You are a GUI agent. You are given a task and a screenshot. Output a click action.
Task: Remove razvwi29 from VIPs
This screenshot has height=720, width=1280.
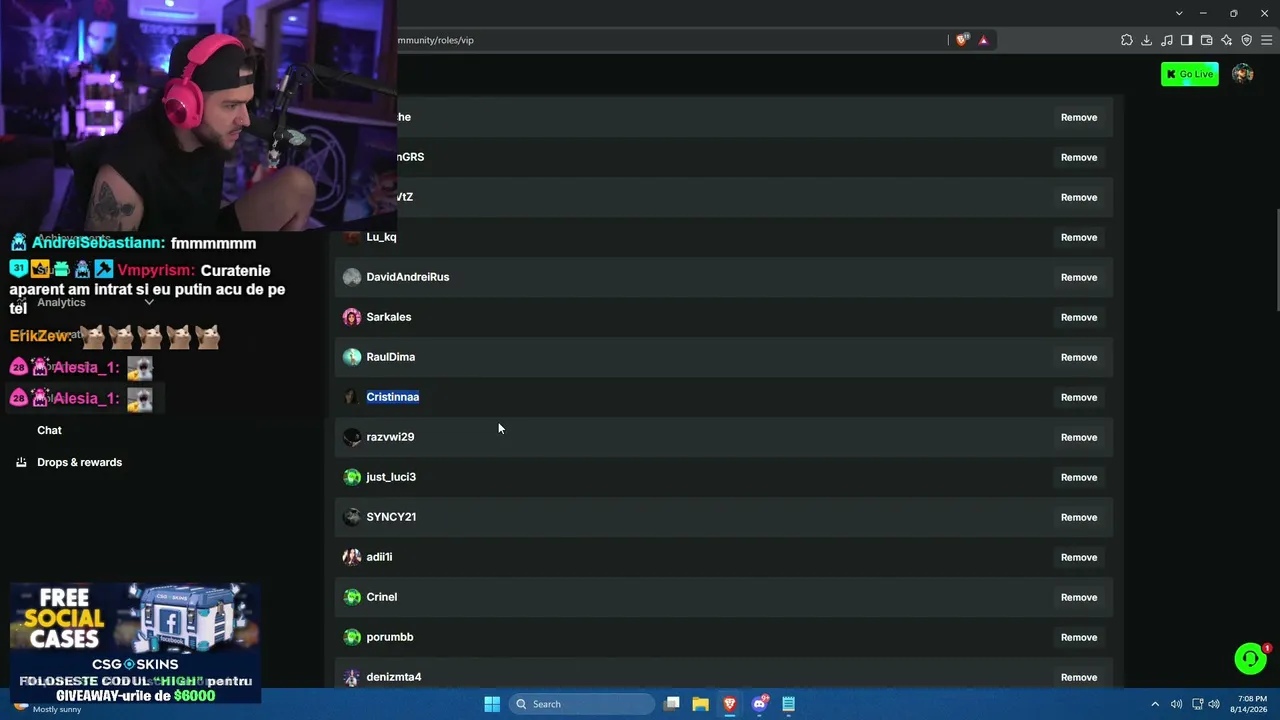pos(1079,437)
